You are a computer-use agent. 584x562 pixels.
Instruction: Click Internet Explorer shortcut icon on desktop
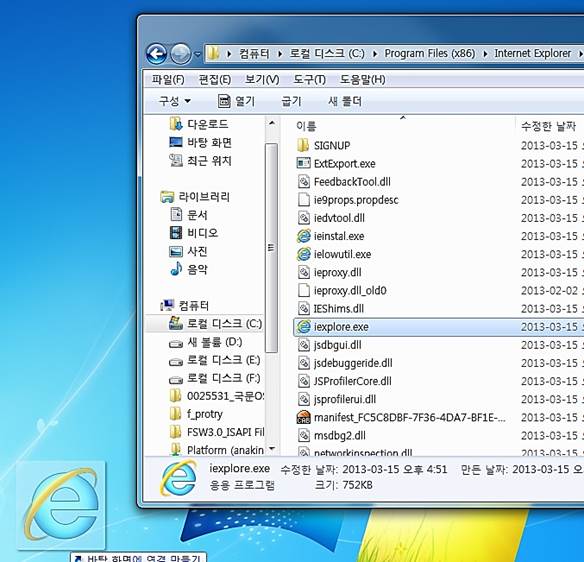coord(62,505)
